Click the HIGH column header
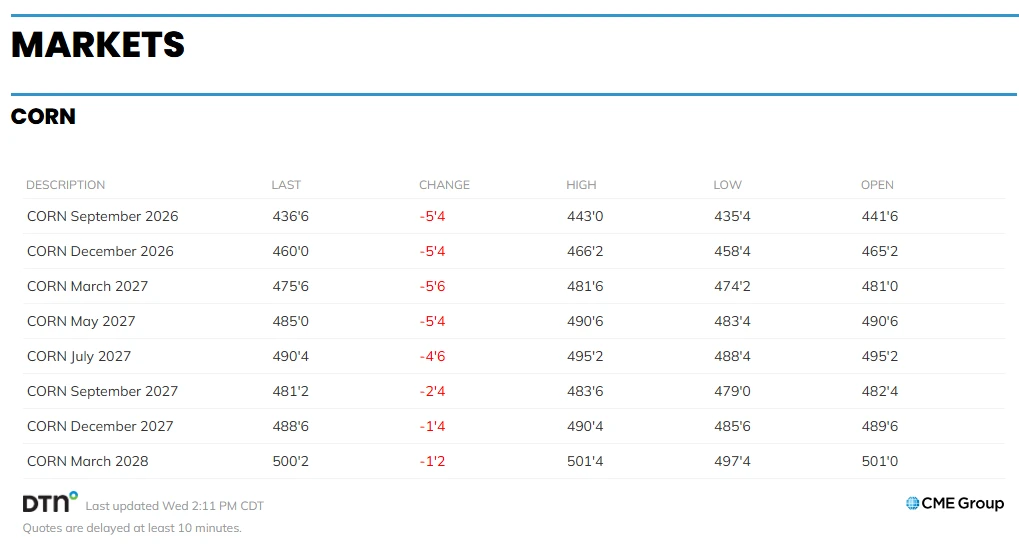Screen dimensions: 1019x560 (581, 185)
